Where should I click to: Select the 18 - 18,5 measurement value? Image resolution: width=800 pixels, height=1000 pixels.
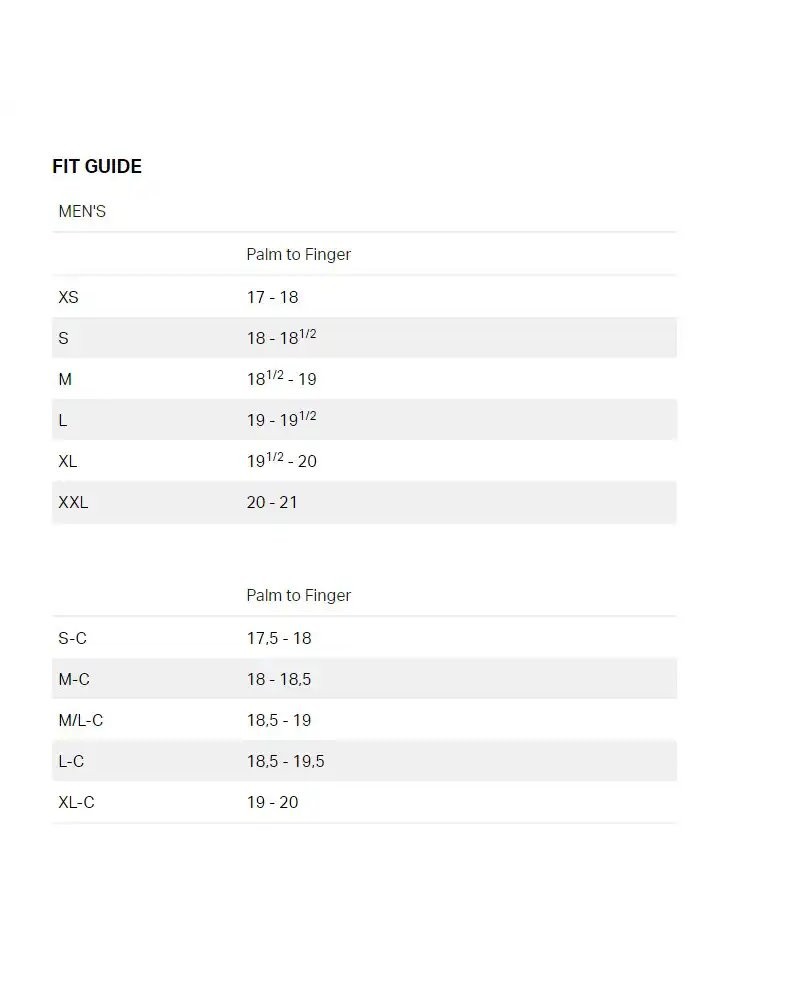coord(279,679)
